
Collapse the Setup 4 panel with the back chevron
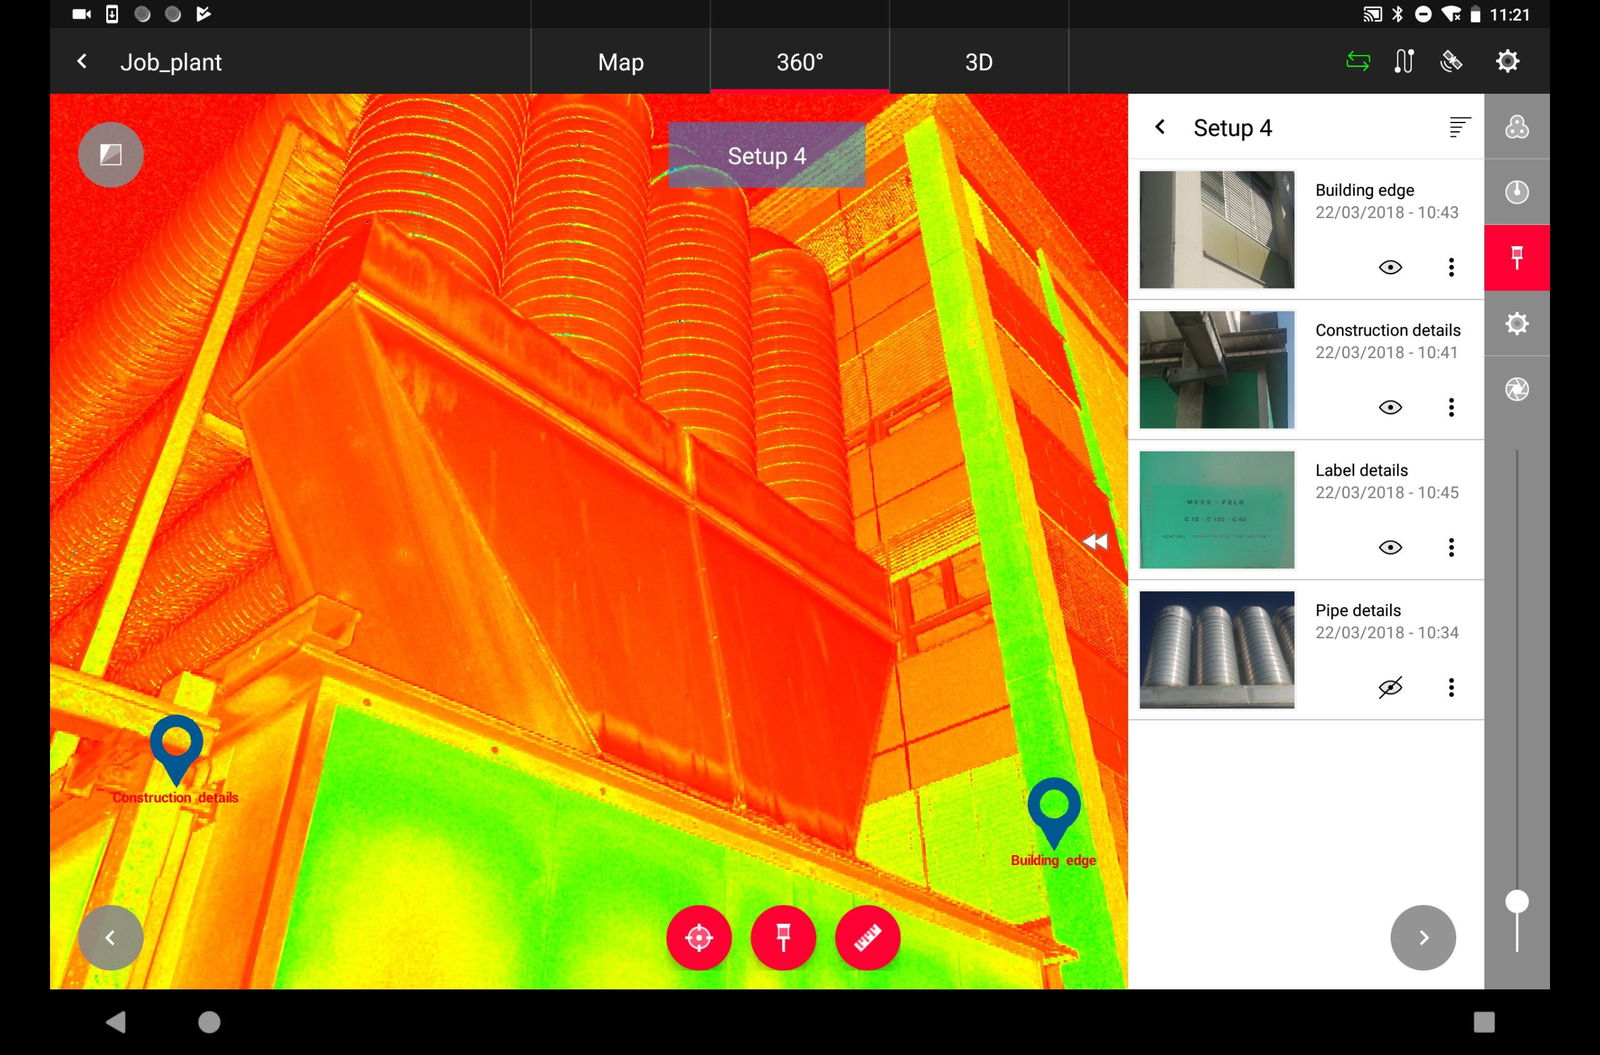[1160, 127]
